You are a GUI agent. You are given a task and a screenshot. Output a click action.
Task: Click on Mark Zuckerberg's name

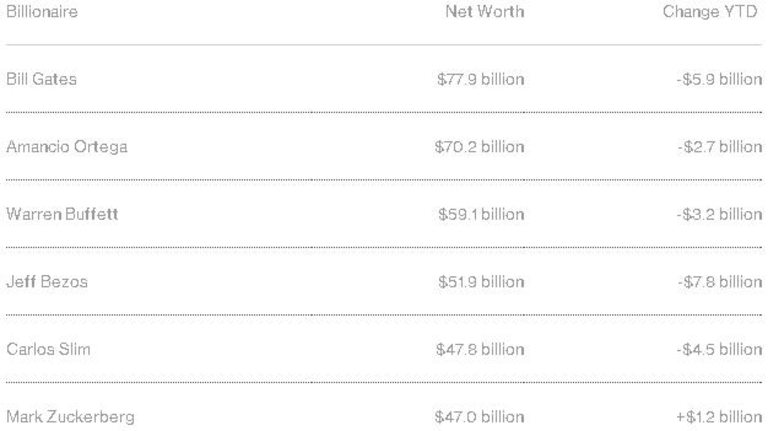click(70, 416)
